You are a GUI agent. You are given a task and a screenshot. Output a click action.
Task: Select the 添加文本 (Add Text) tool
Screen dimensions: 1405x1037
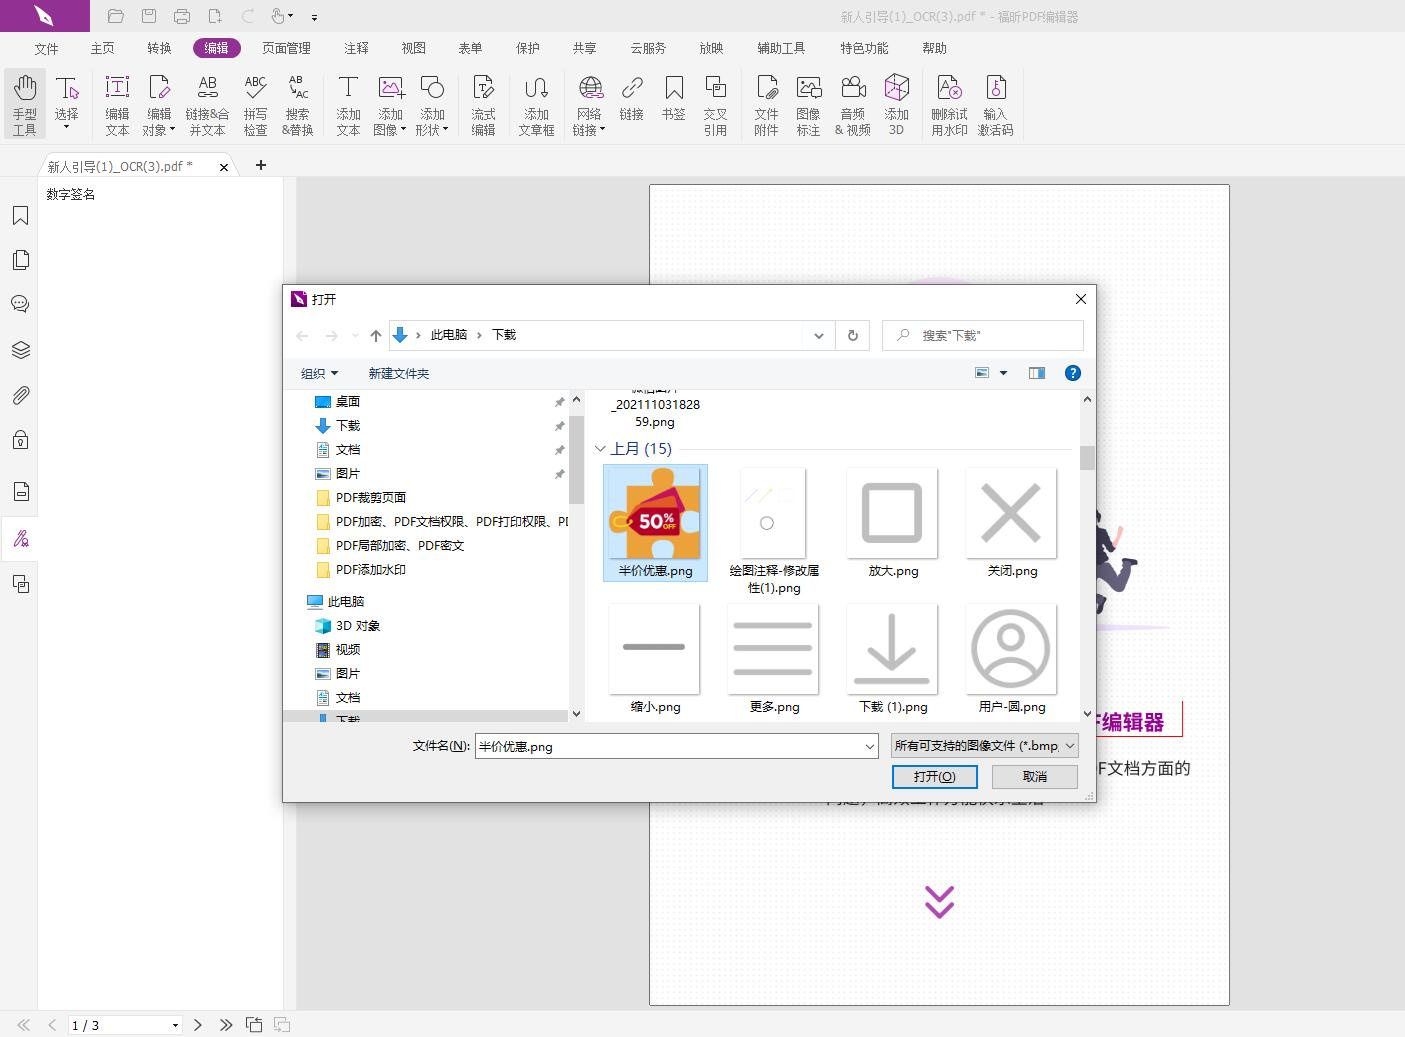pyautogui.click(x=348, y=104)
